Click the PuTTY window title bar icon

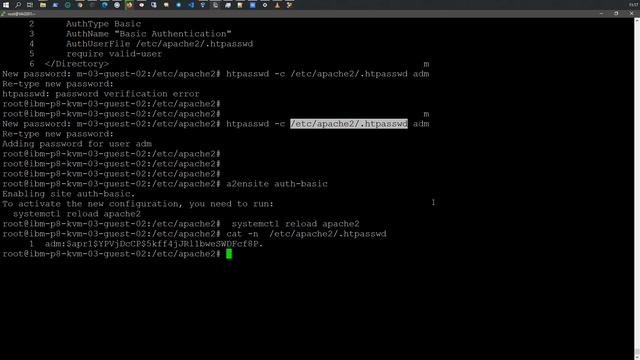pos(3,14)
